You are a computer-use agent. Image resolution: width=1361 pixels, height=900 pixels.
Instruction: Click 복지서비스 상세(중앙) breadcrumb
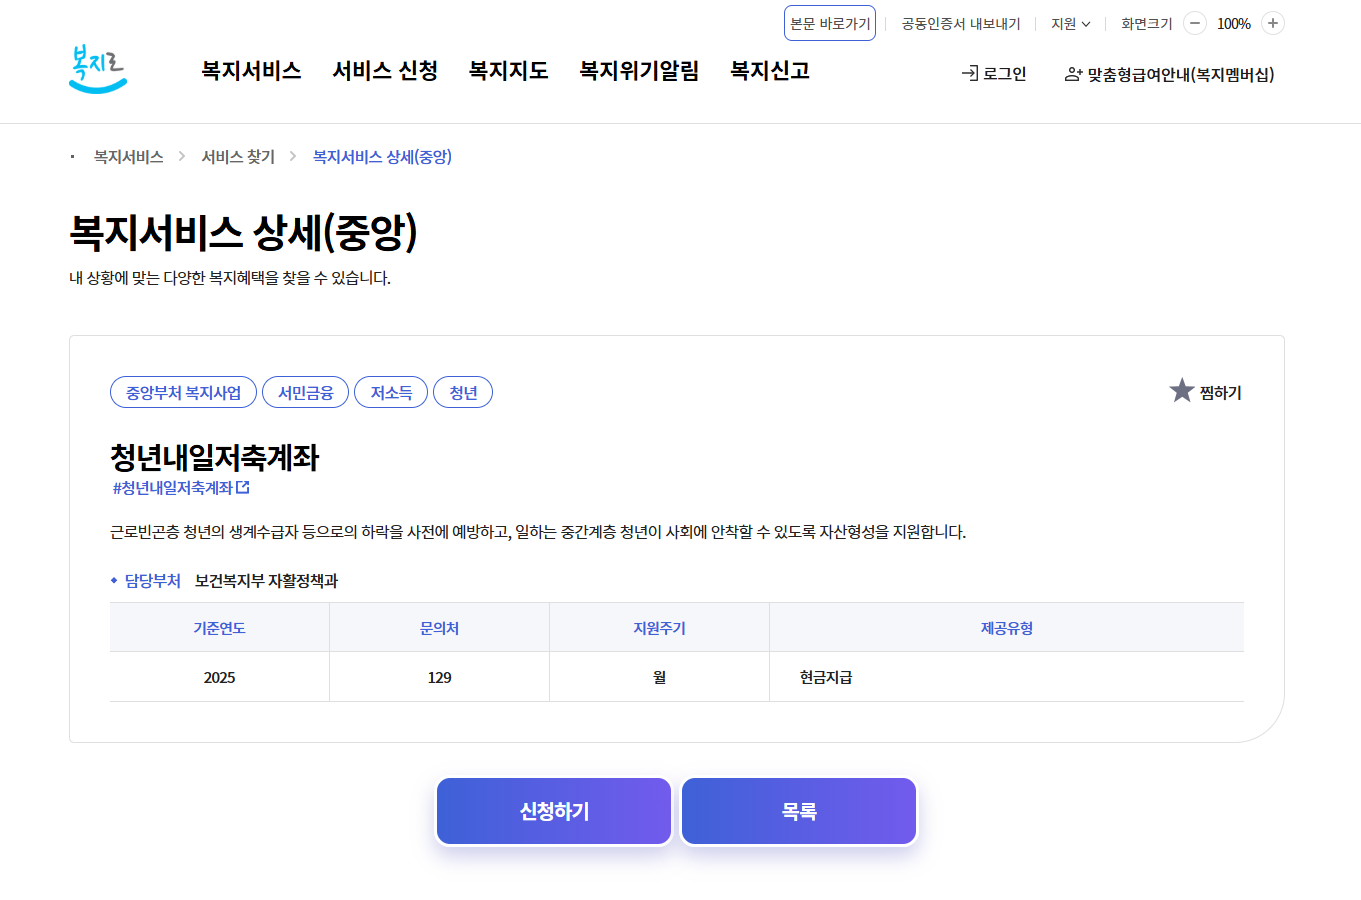[x=382, y=157]
